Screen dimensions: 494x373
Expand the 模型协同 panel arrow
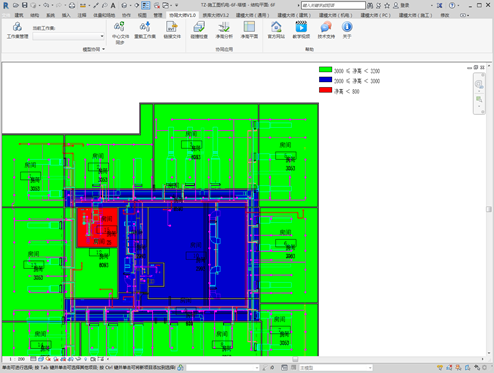point(104,49)
